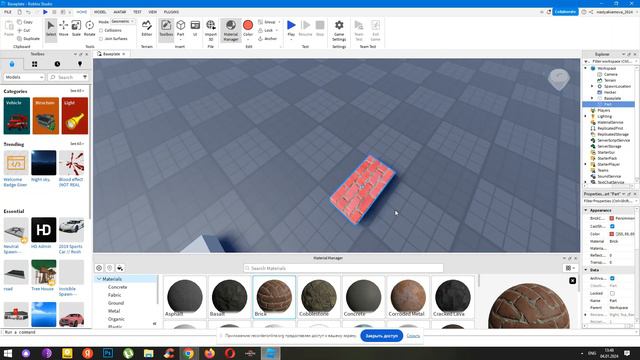Viewport: 640px width, 360px height.
Task: Open the Terrain Editor
Action: pos(147,28)
